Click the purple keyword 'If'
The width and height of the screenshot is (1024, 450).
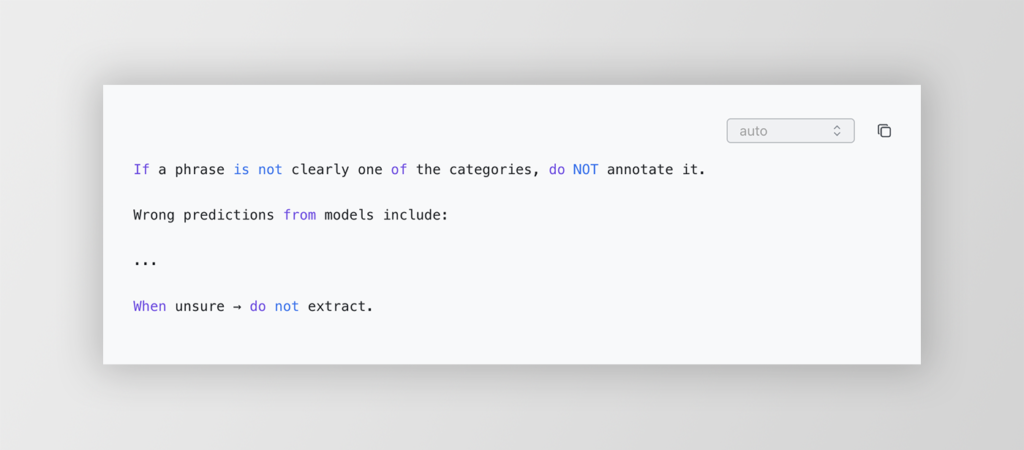point(141,170)
